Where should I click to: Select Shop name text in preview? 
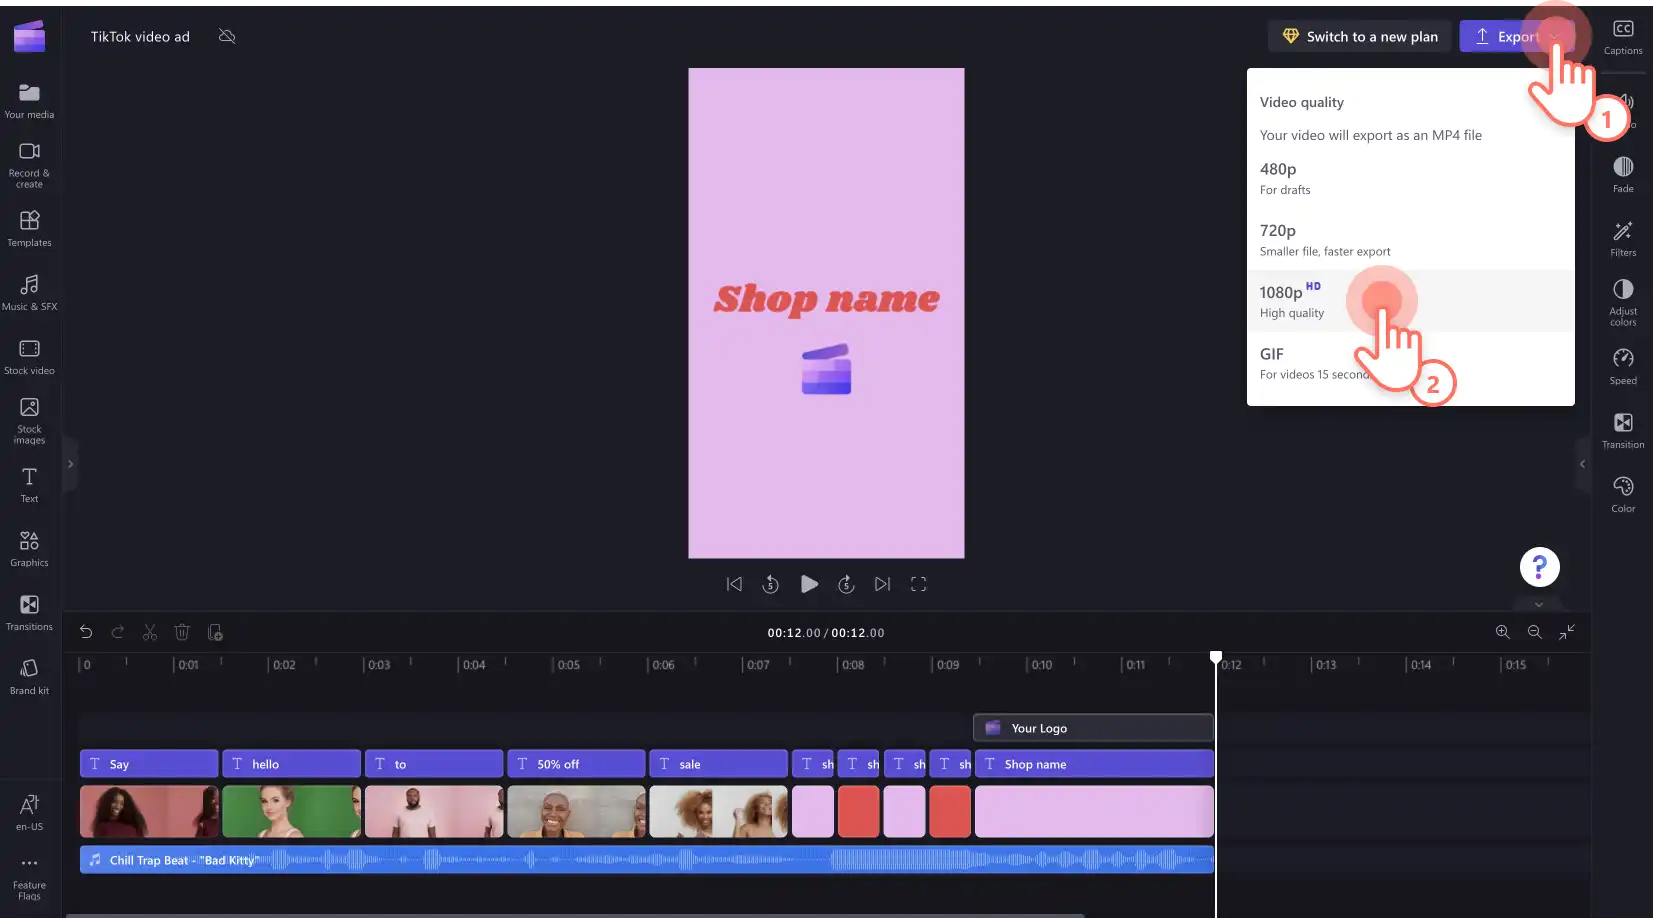[x=826, y=299]
